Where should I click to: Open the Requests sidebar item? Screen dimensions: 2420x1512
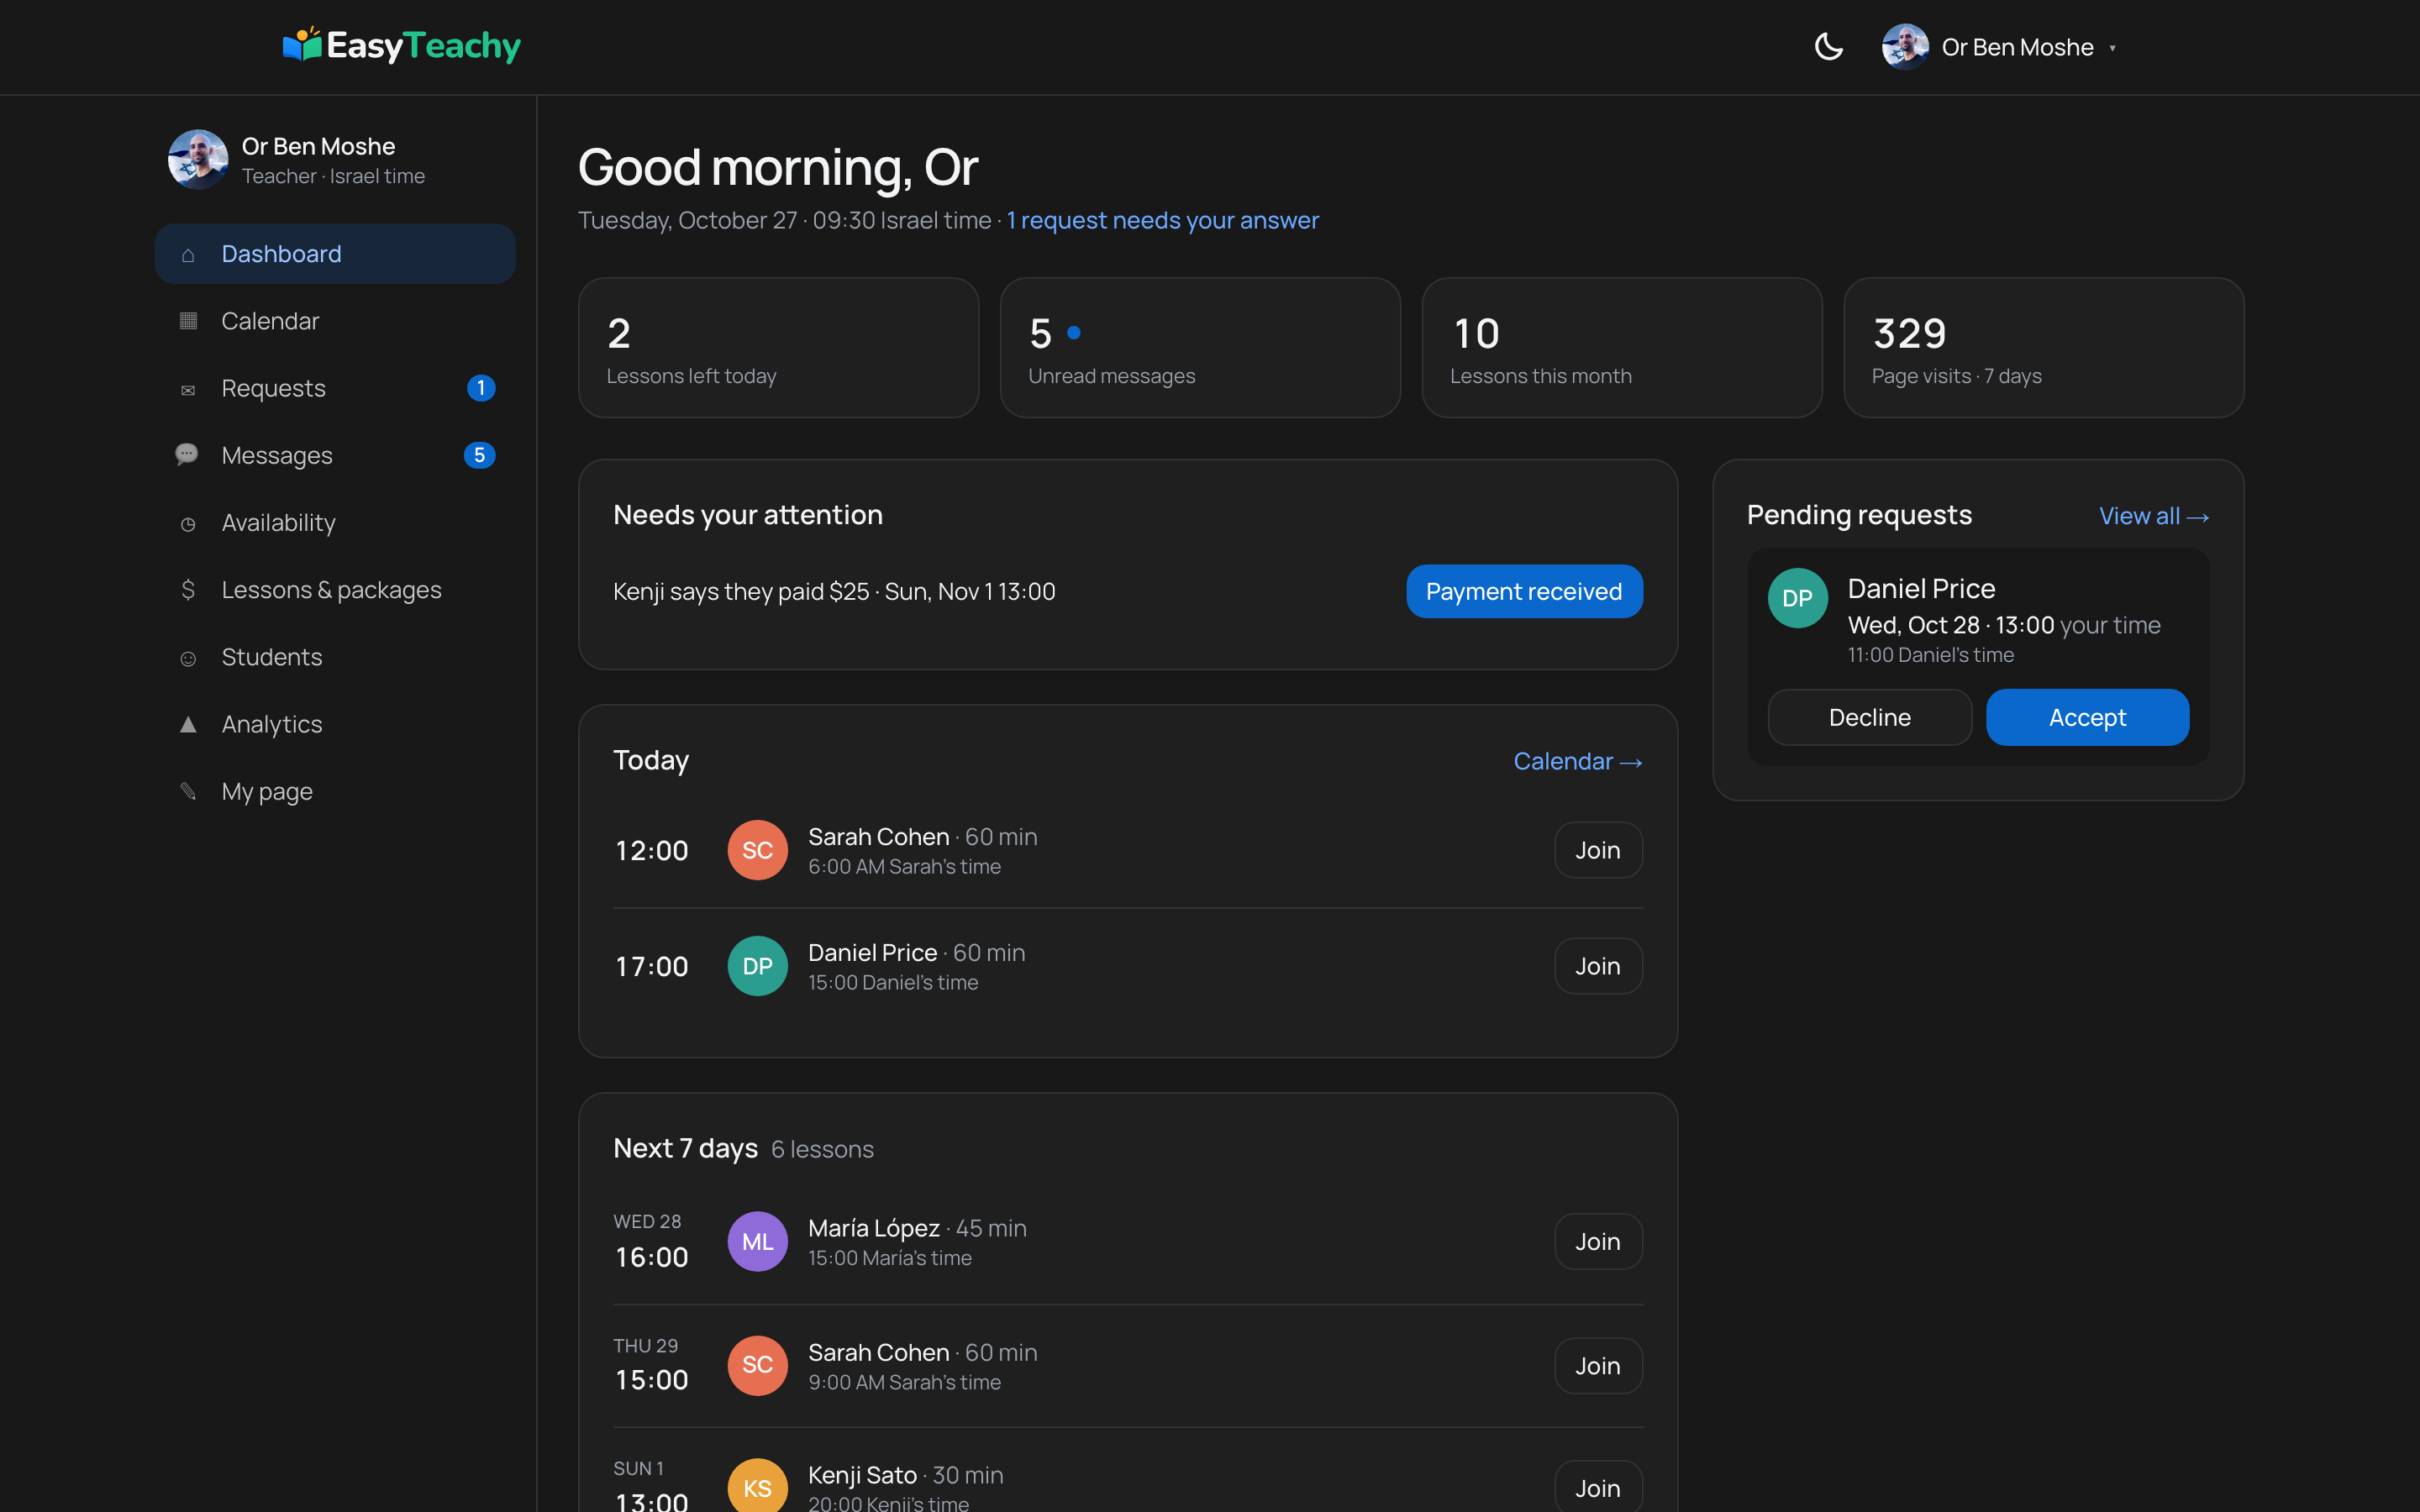click(x=335, y=388)
